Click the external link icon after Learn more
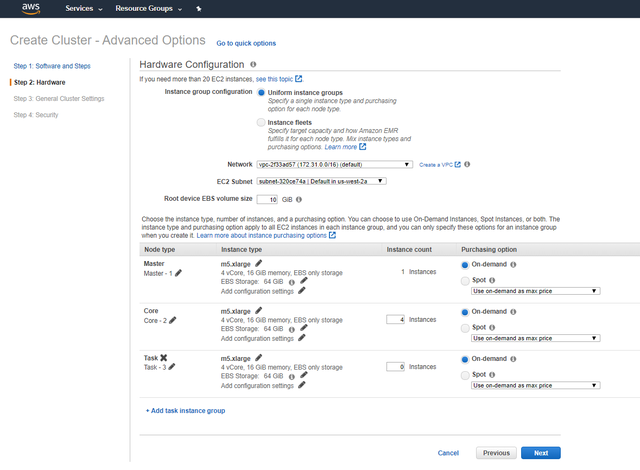Screen dimensions: 640x470 (x=362, y=147)
